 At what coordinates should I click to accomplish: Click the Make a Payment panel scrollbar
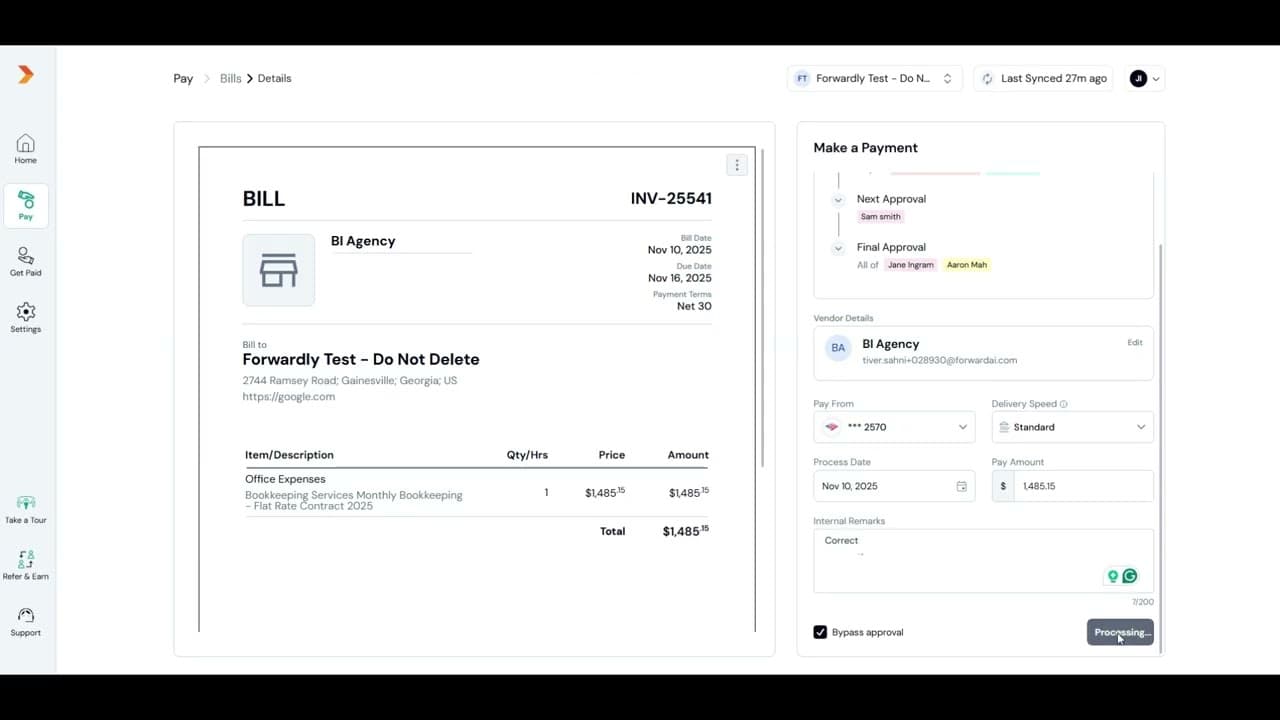click(1160, 447)
